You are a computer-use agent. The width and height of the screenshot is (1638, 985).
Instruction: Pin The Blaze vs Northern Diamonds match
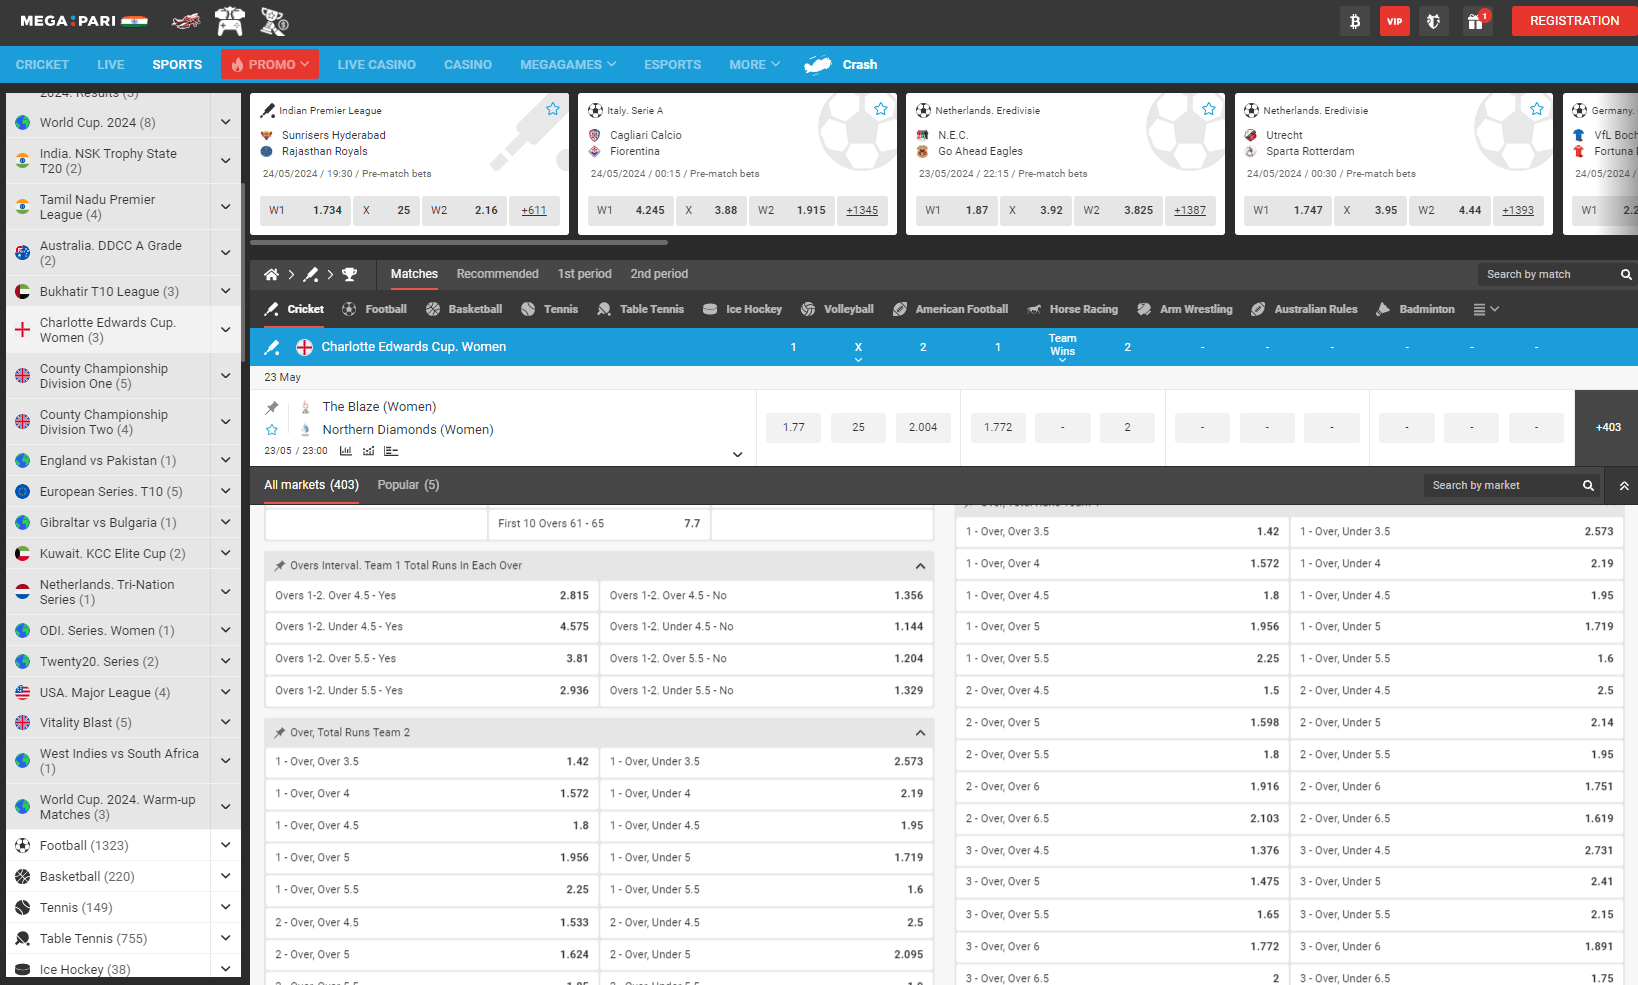tap(272, 407)
